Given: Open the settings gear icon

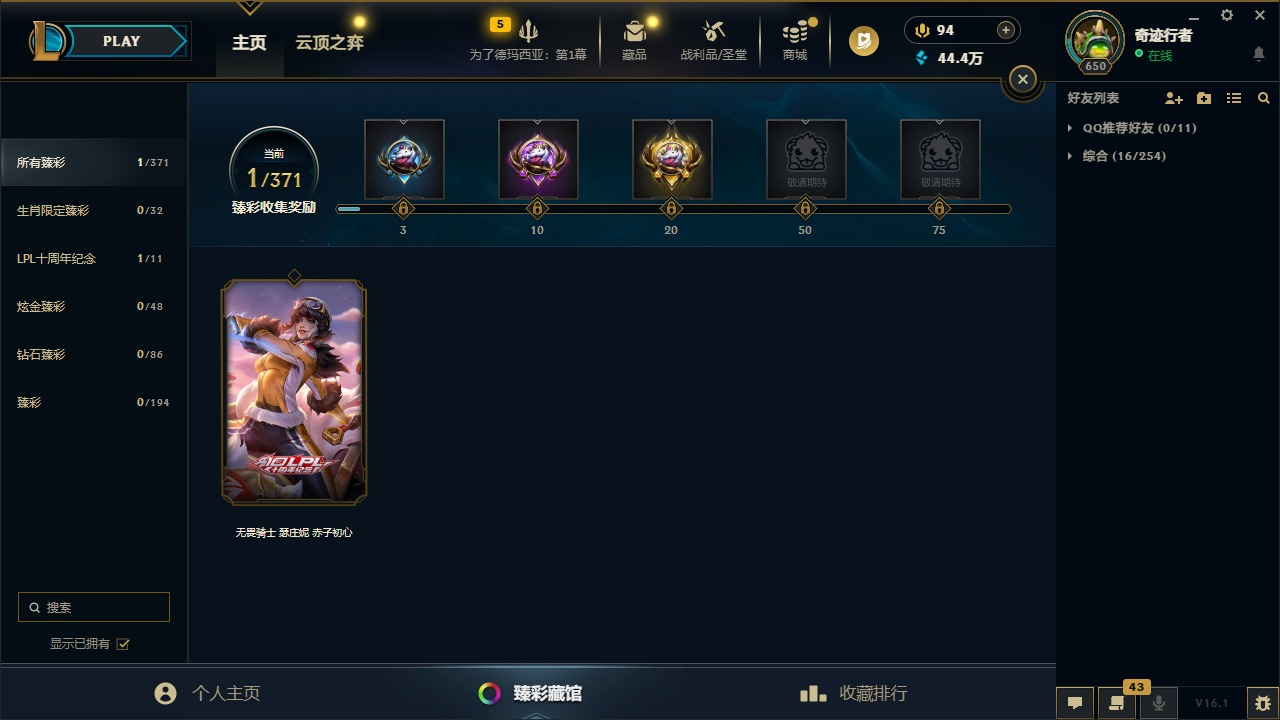Looking at the screenshot, I should [x=1227, y=15].
